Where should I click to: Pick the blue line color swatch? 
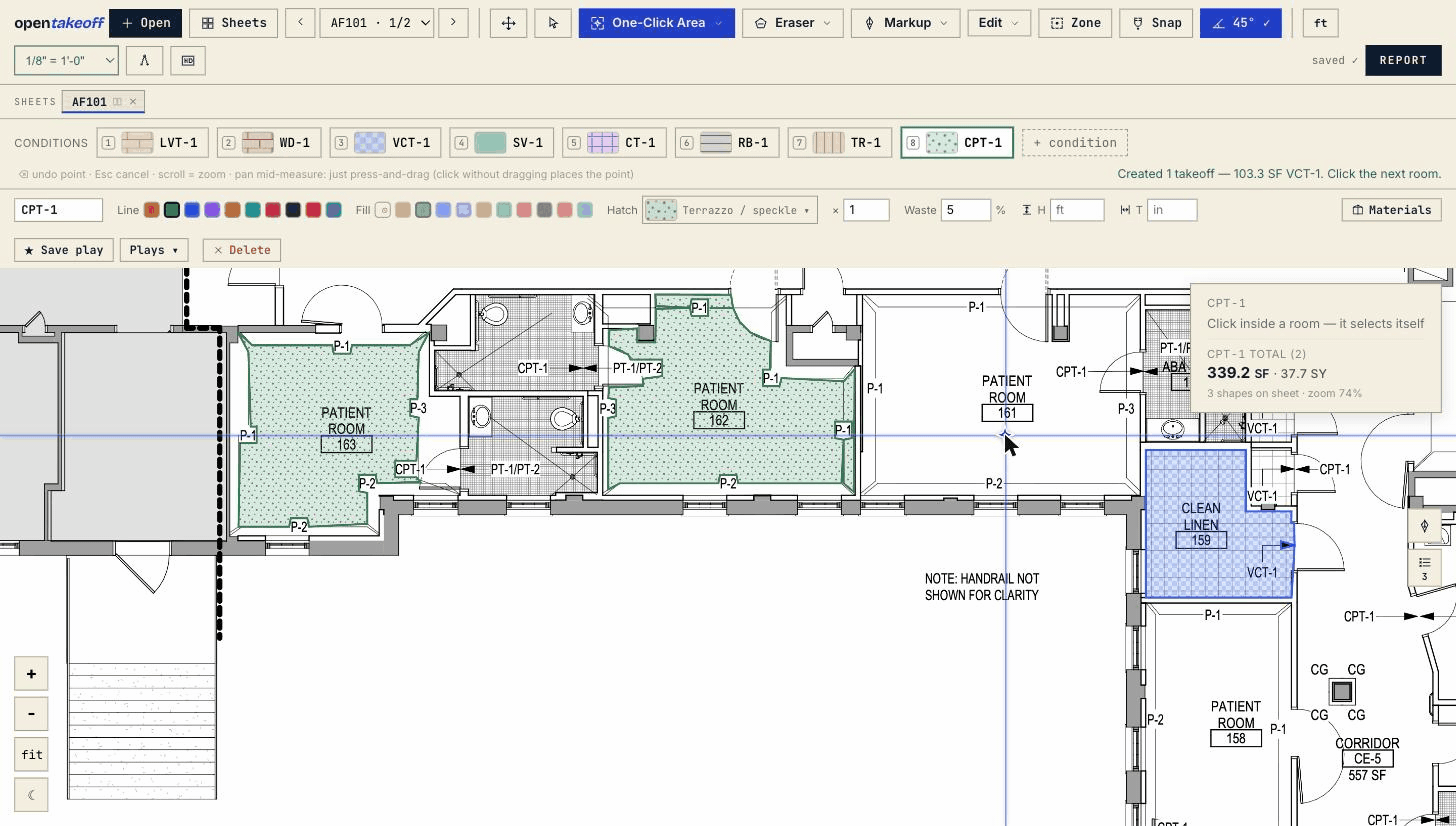[192, 210]
